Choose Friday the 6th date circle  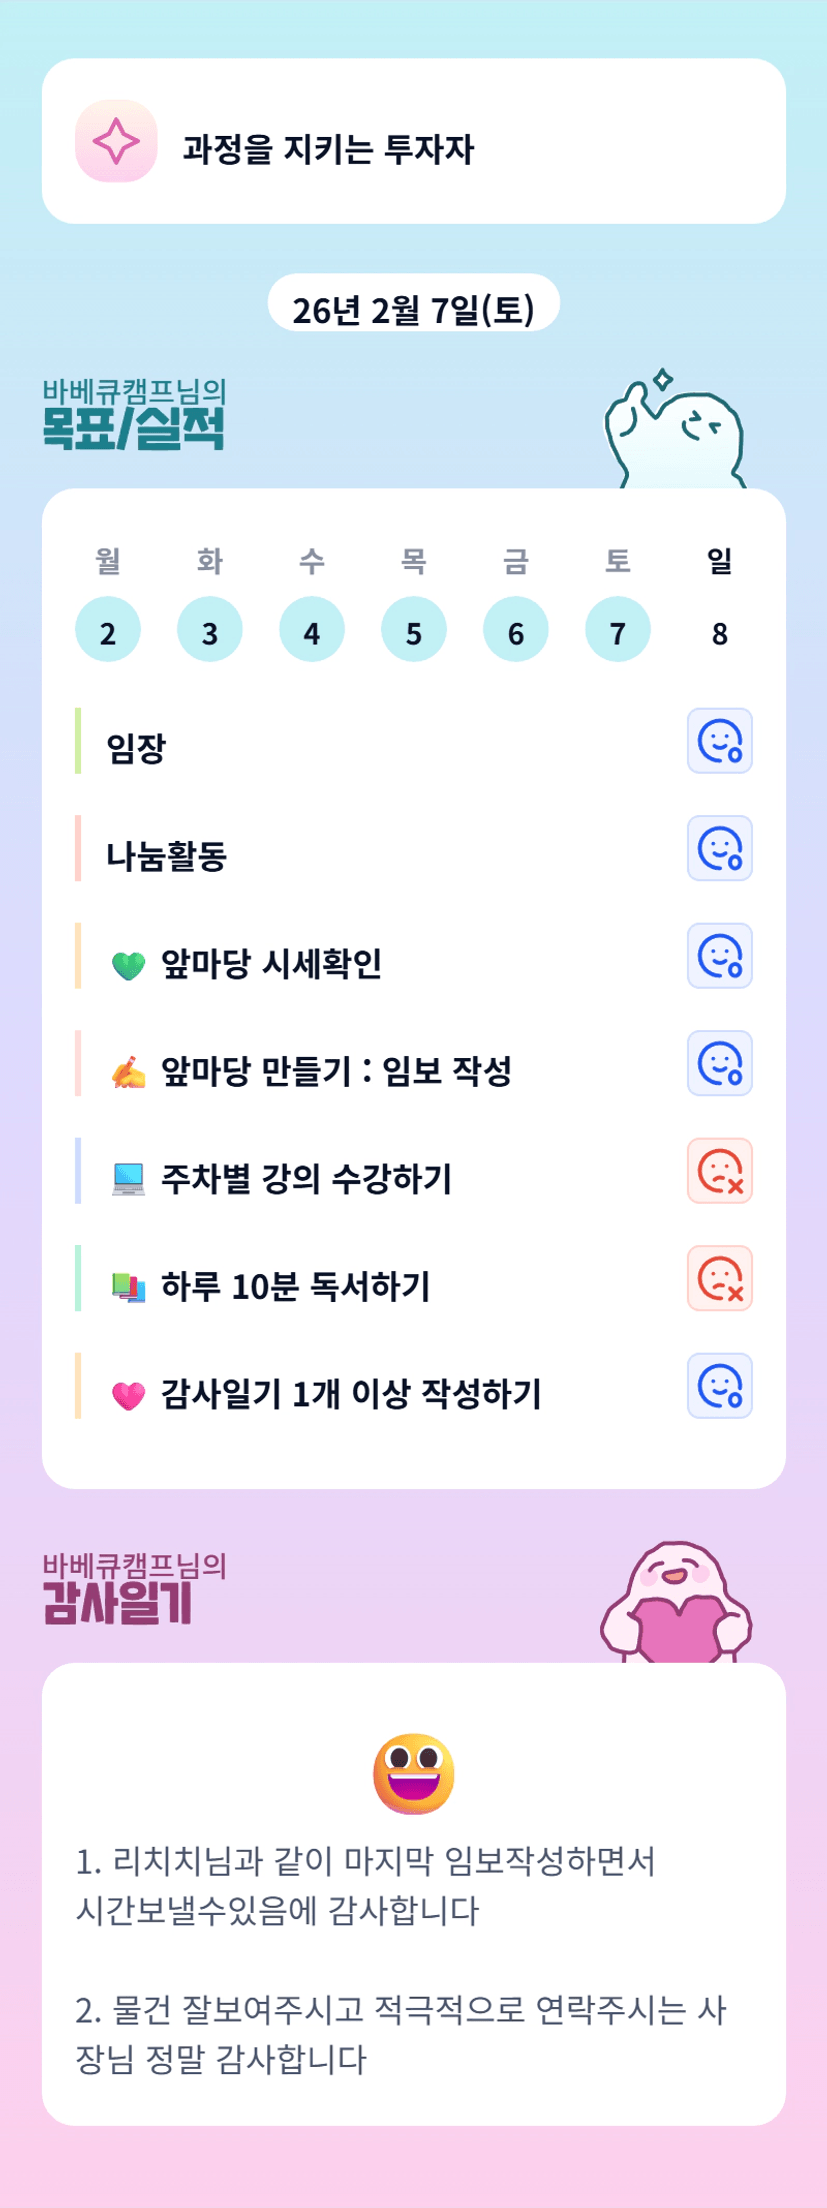(x=516, y=630)
